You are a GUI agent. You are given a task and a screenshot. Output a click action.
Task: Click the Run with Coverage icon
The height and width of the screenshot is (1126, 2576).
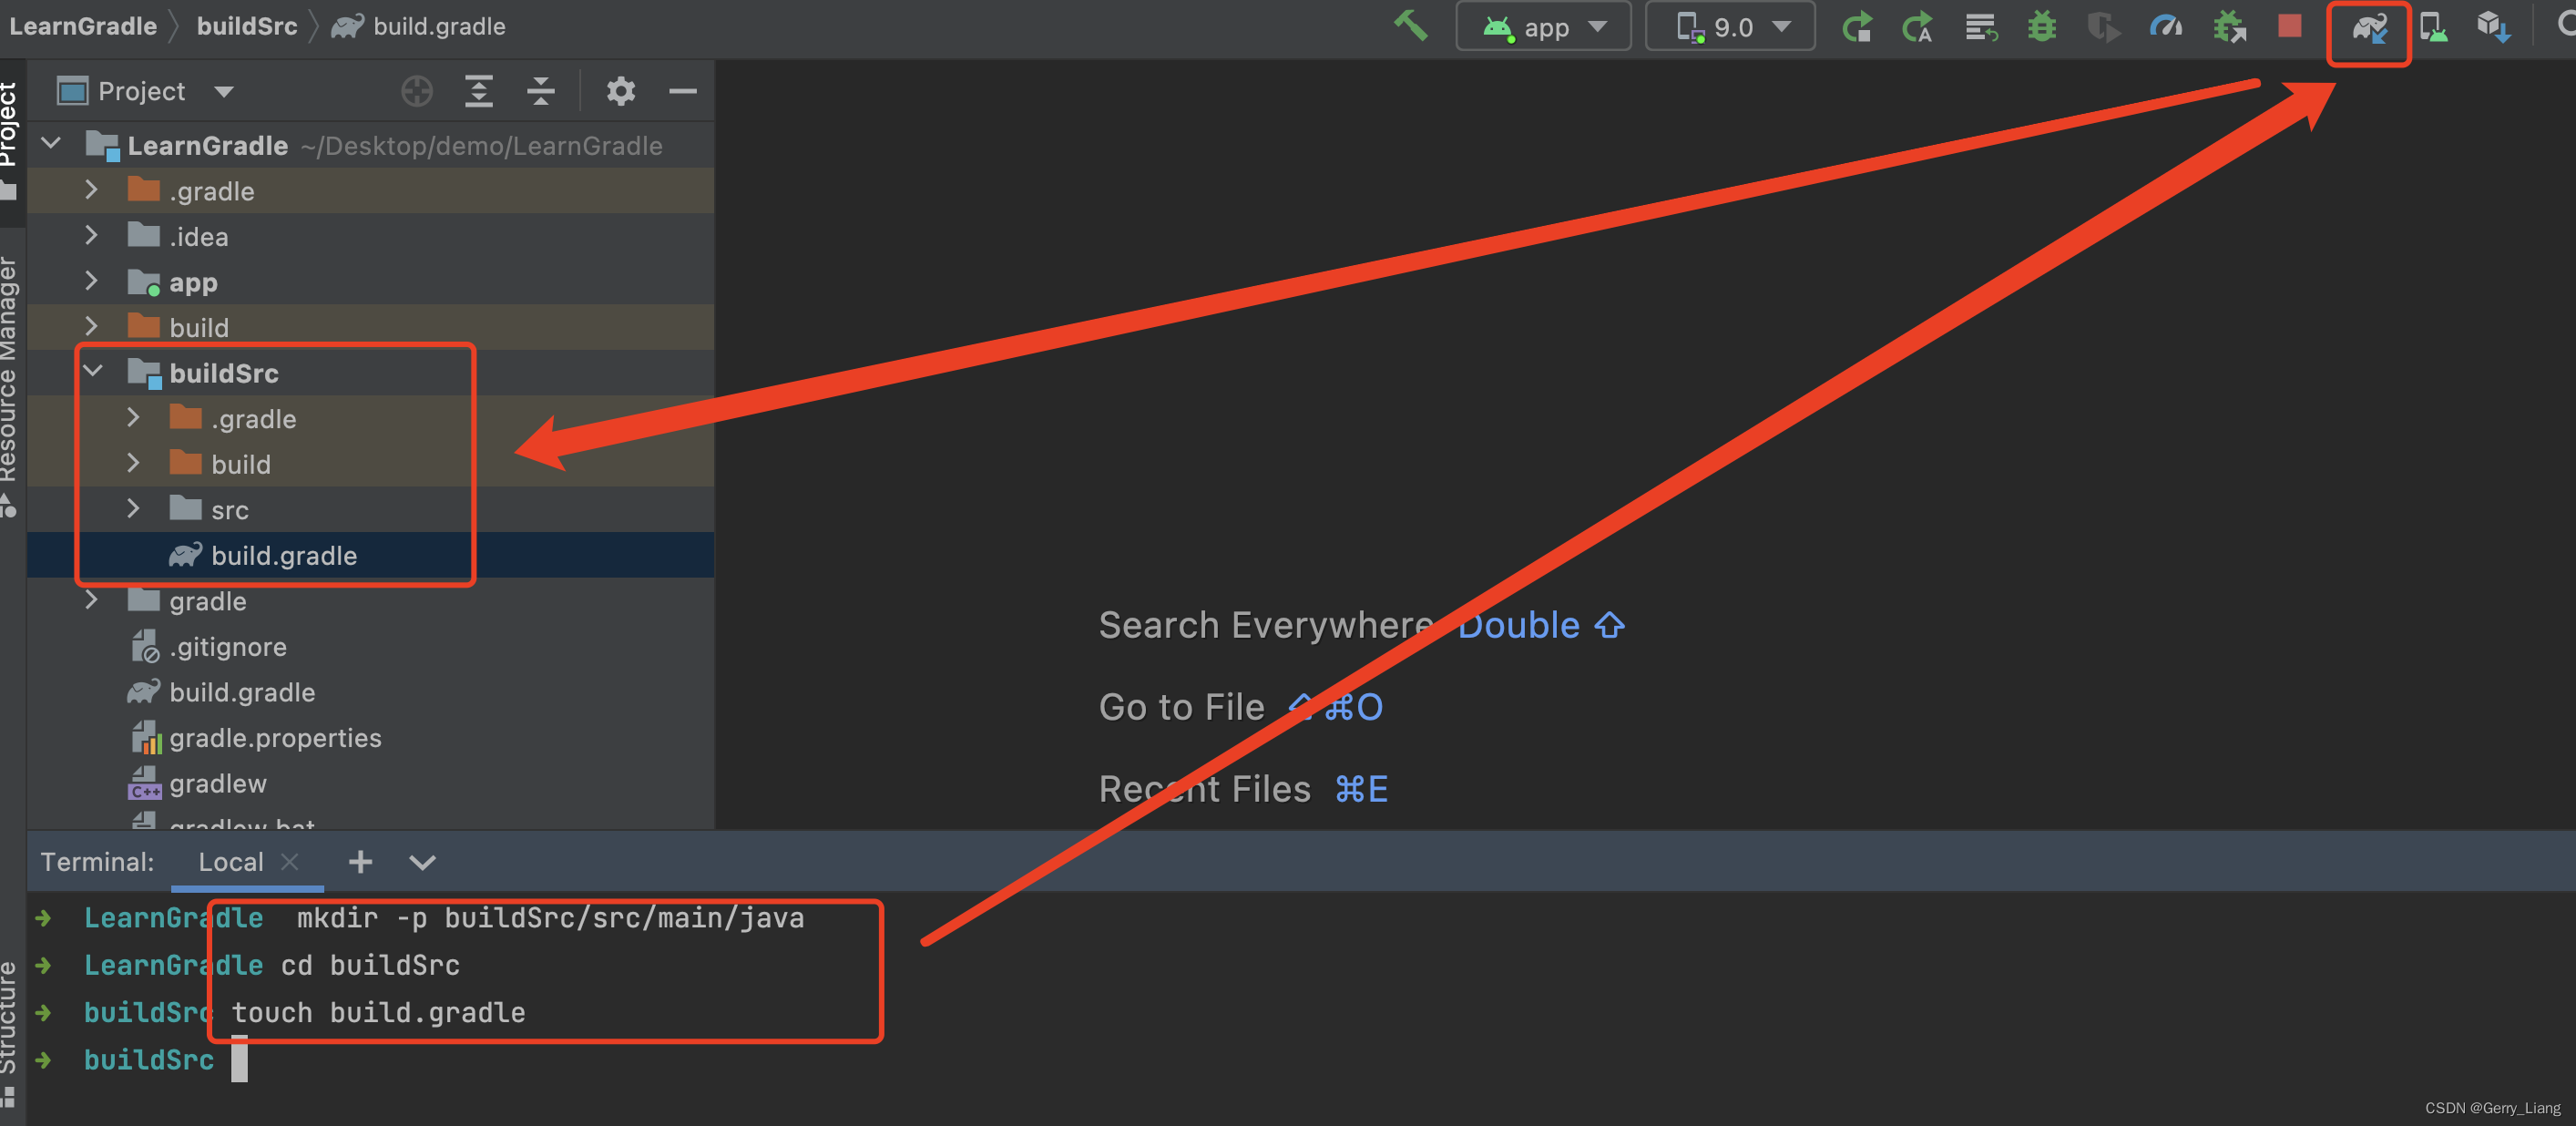tap(2103, 27)
